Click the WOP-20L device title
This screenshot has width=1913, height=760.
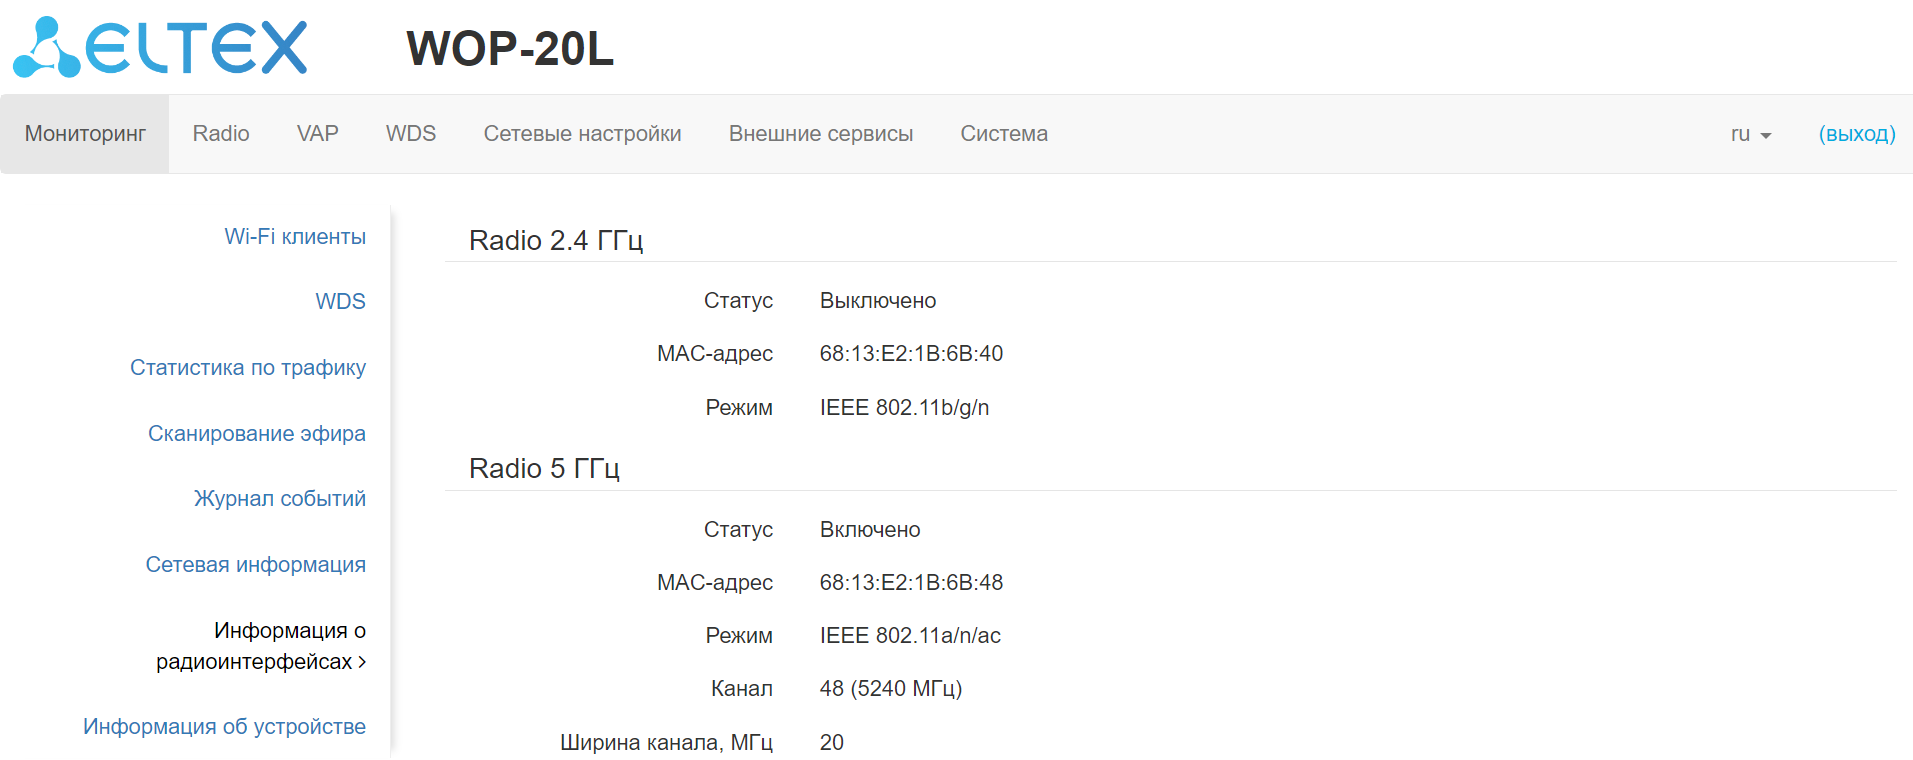510,48
